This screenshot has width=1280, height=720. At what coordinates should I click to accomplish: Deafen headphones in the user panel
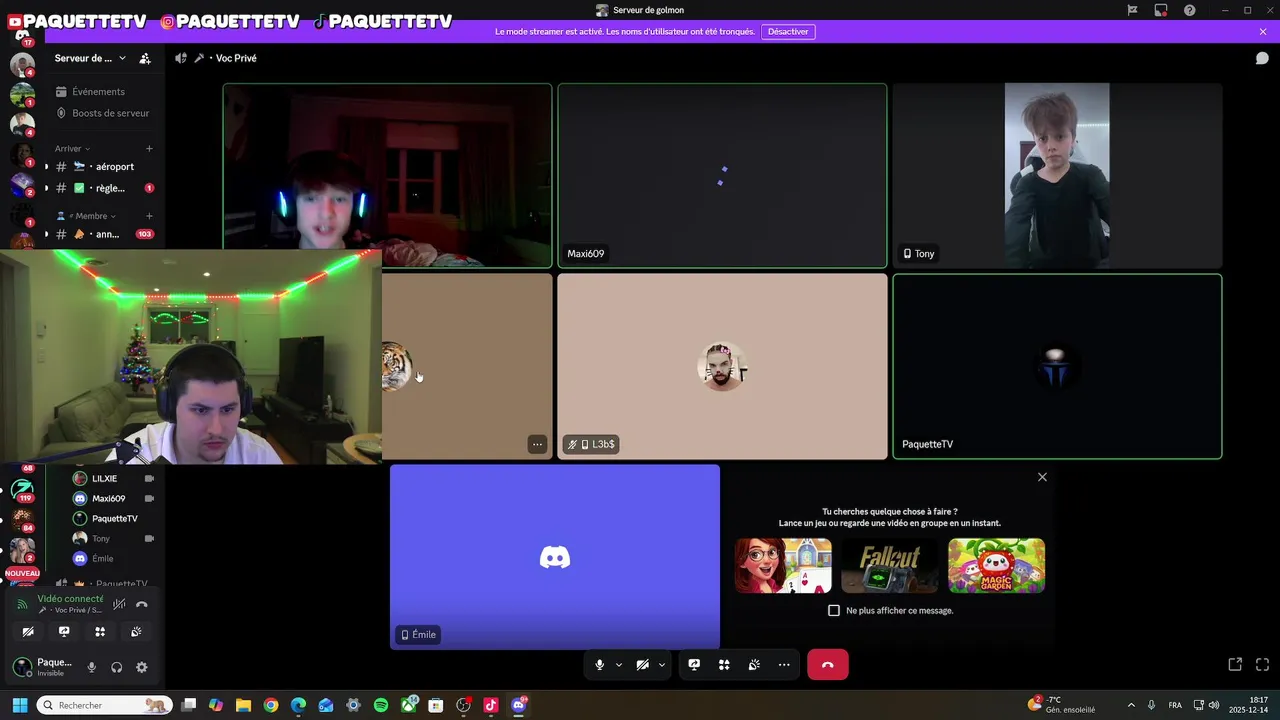pos(116,667)
